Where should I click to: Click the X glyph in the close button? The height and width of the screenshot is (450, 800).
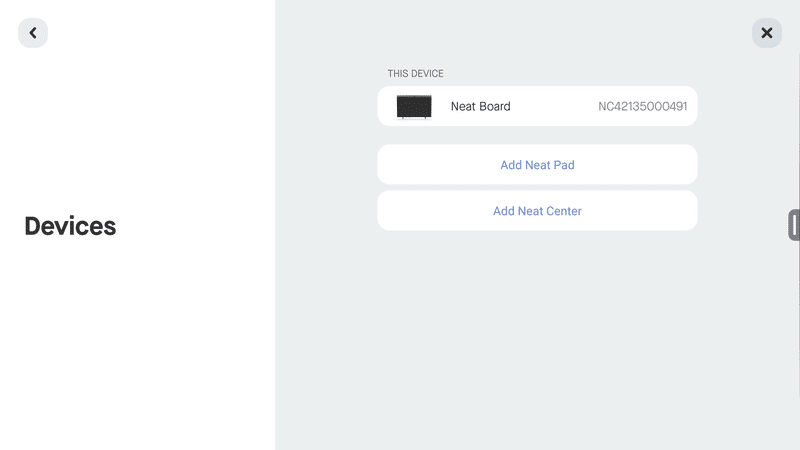[x=766, y=33]
